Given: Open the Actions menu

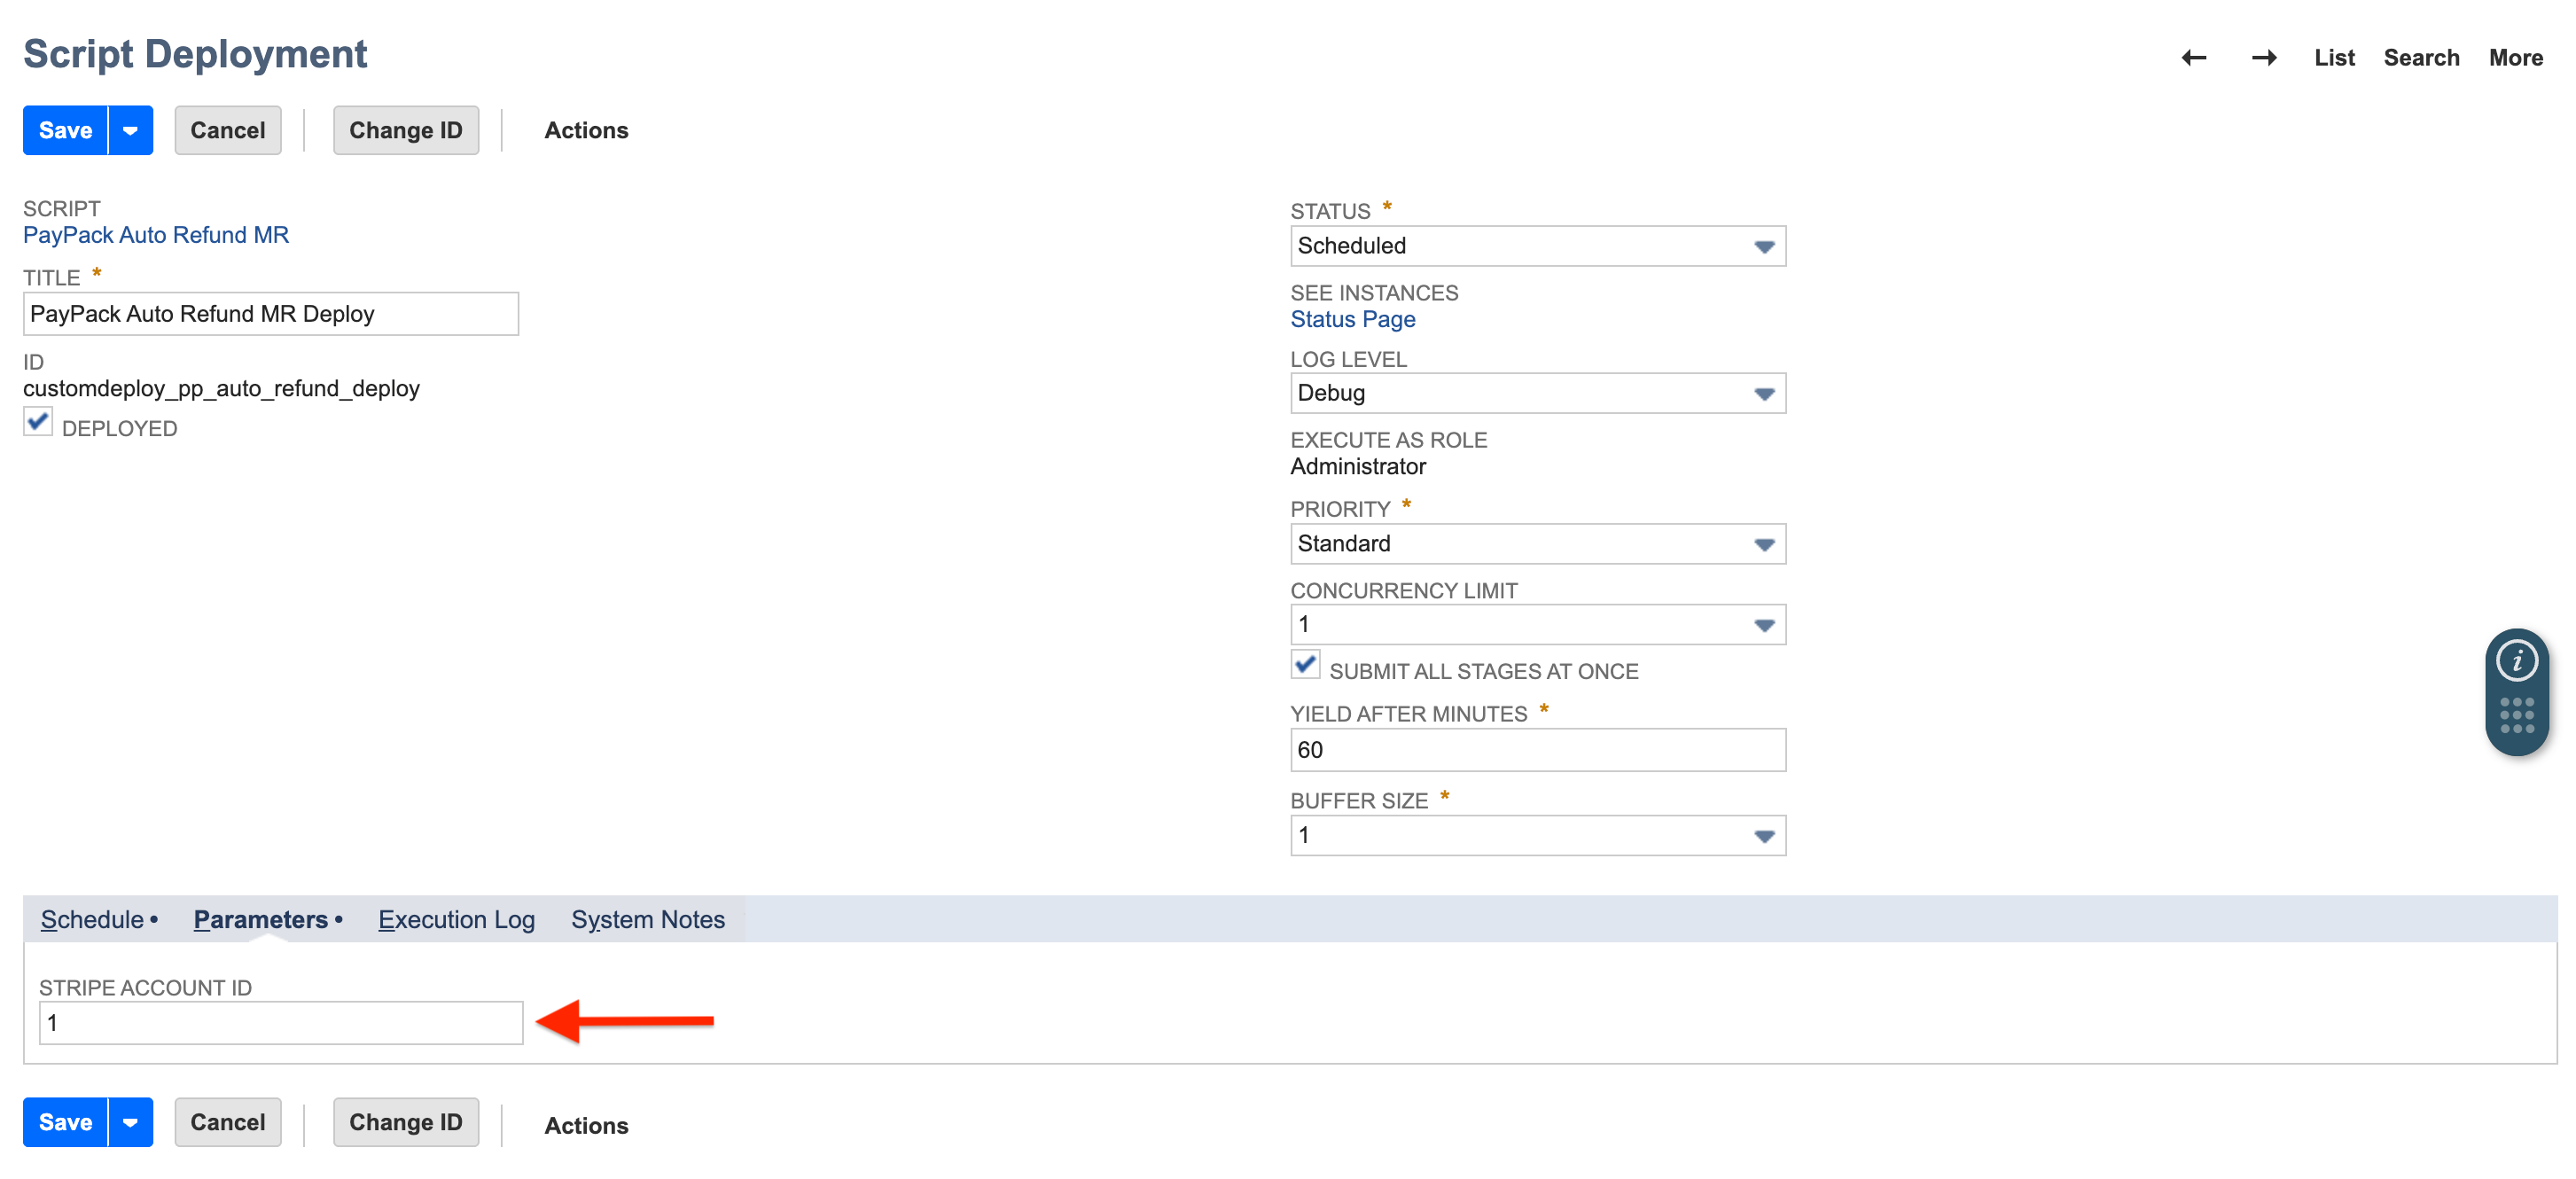Looking at the screenshot, I should pyautogui.click(x=586, y=129).
